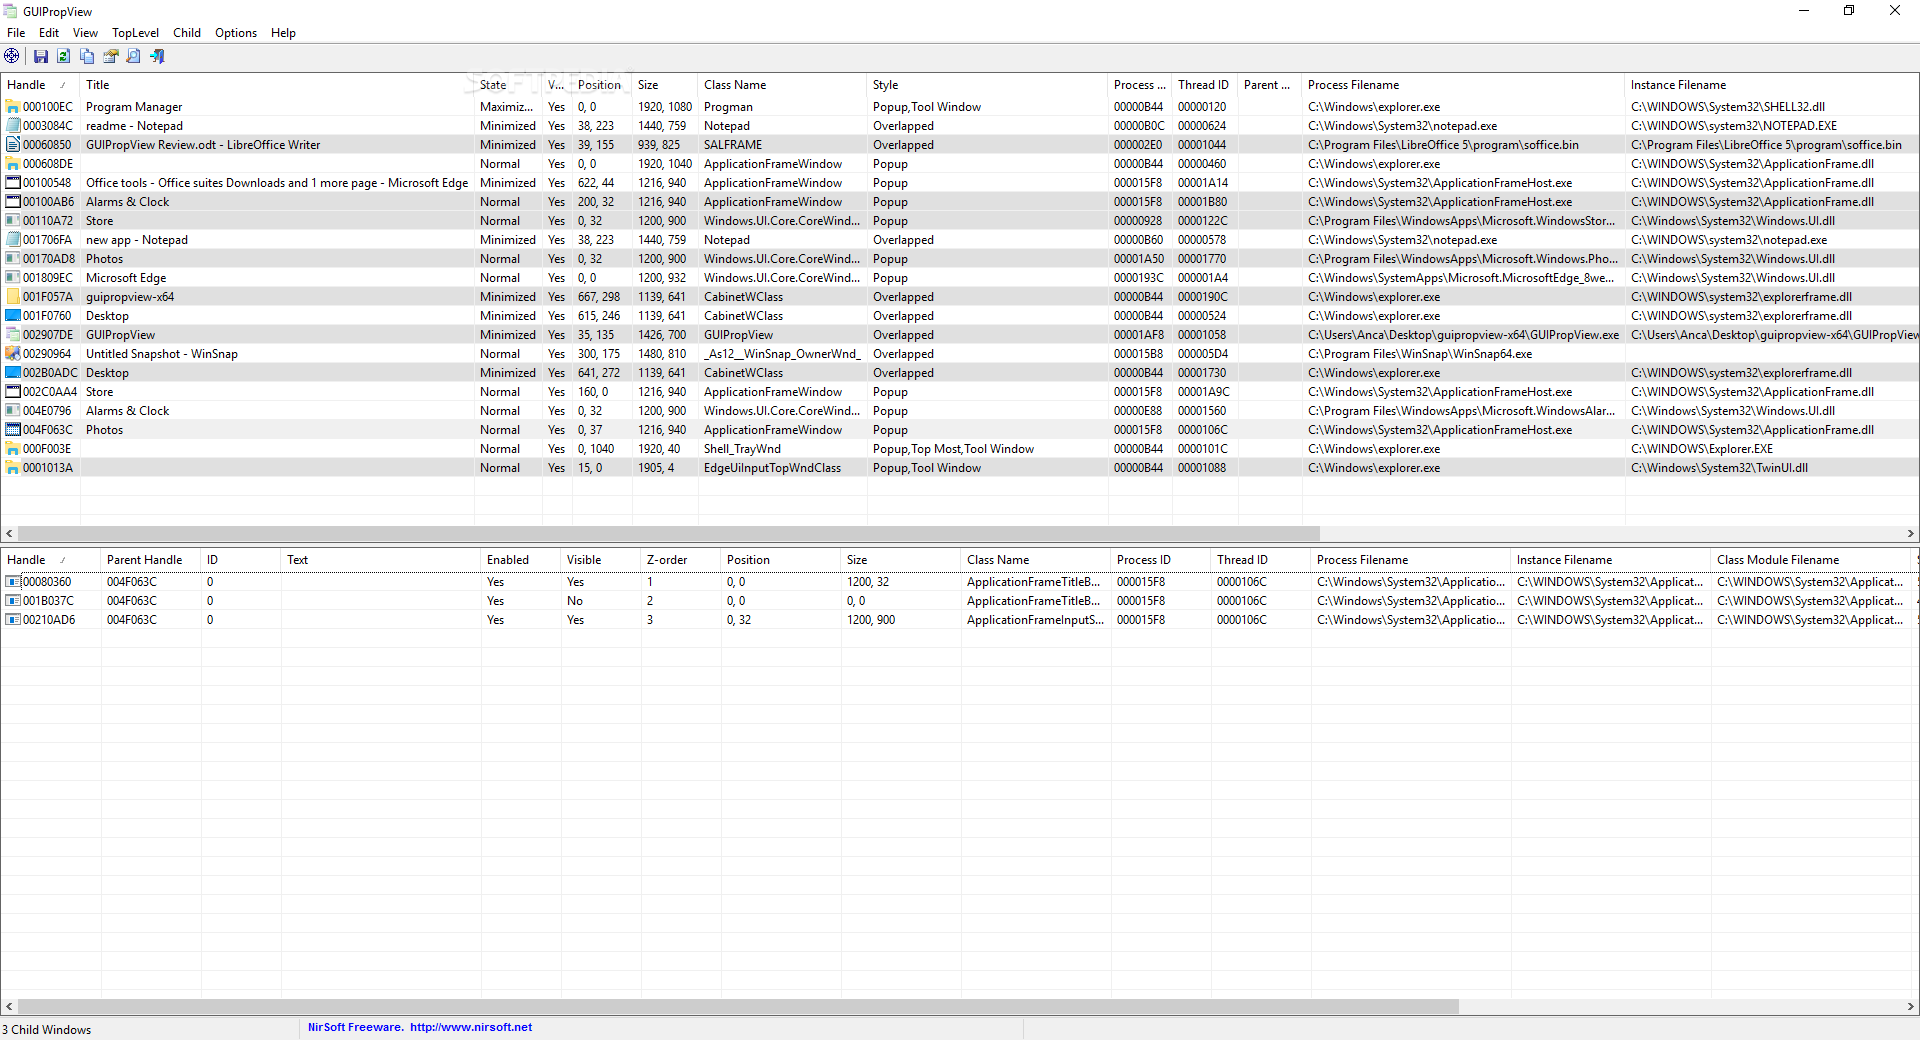Click the GUIPropView title bar app icon
This screenshot has width=1920, height=1040.
click(x=10, y=11)
